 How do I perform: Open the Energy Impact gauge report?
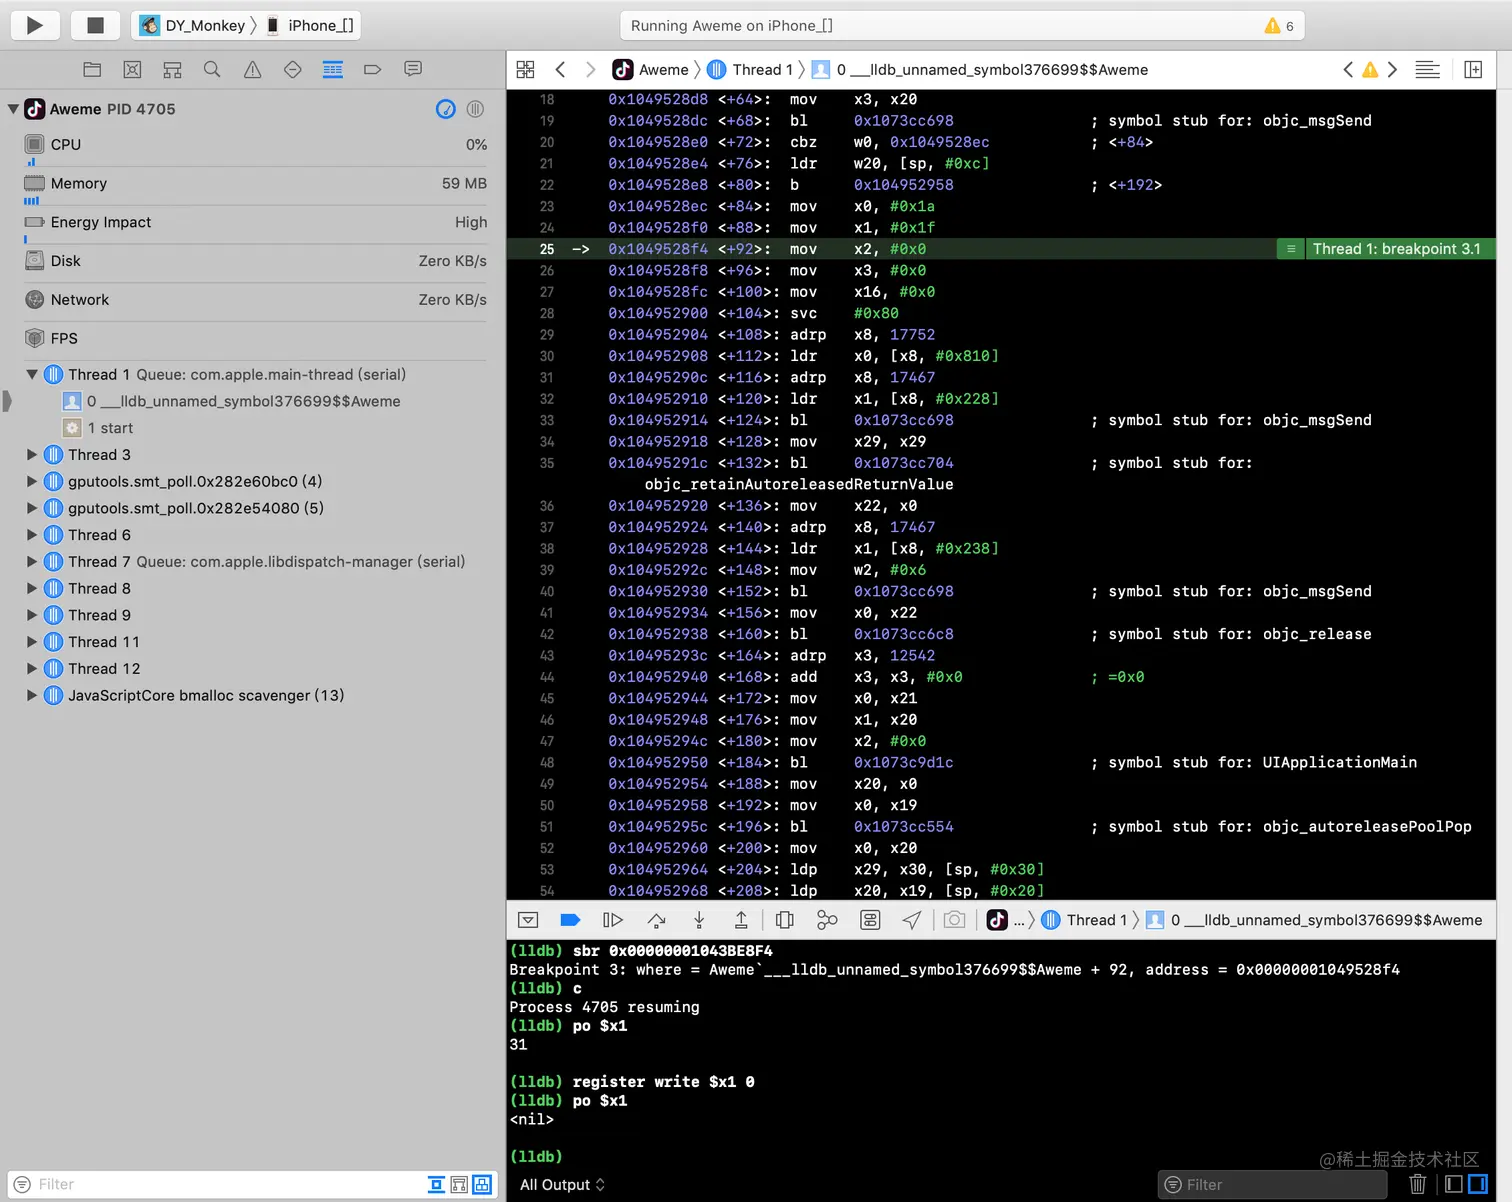(x=255, y=223)
